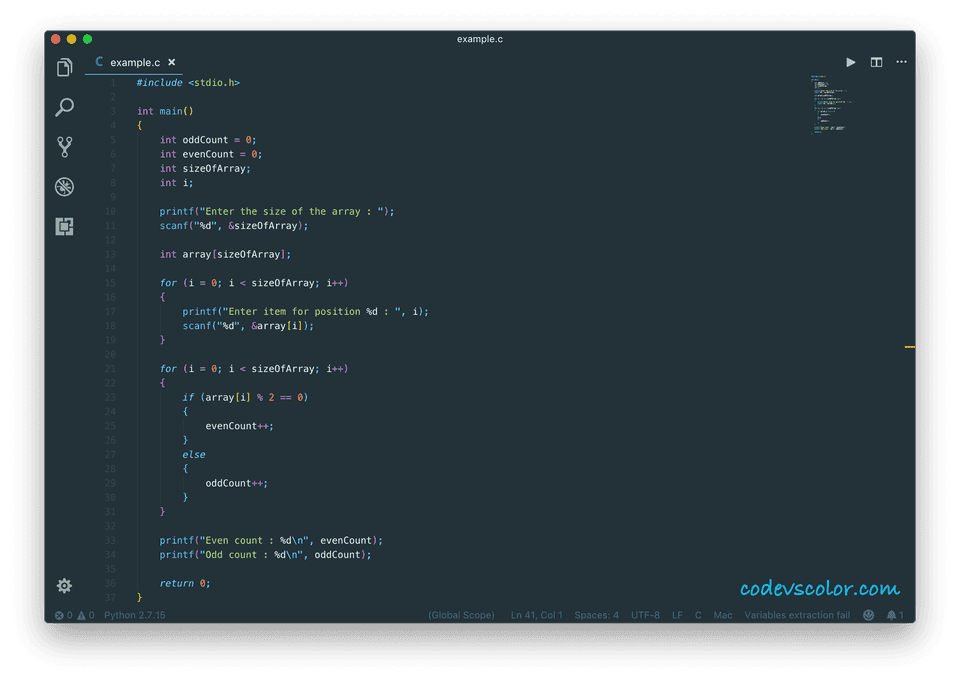
Task: Open feedback via the smiley icon
Action: tap(868, 615)
